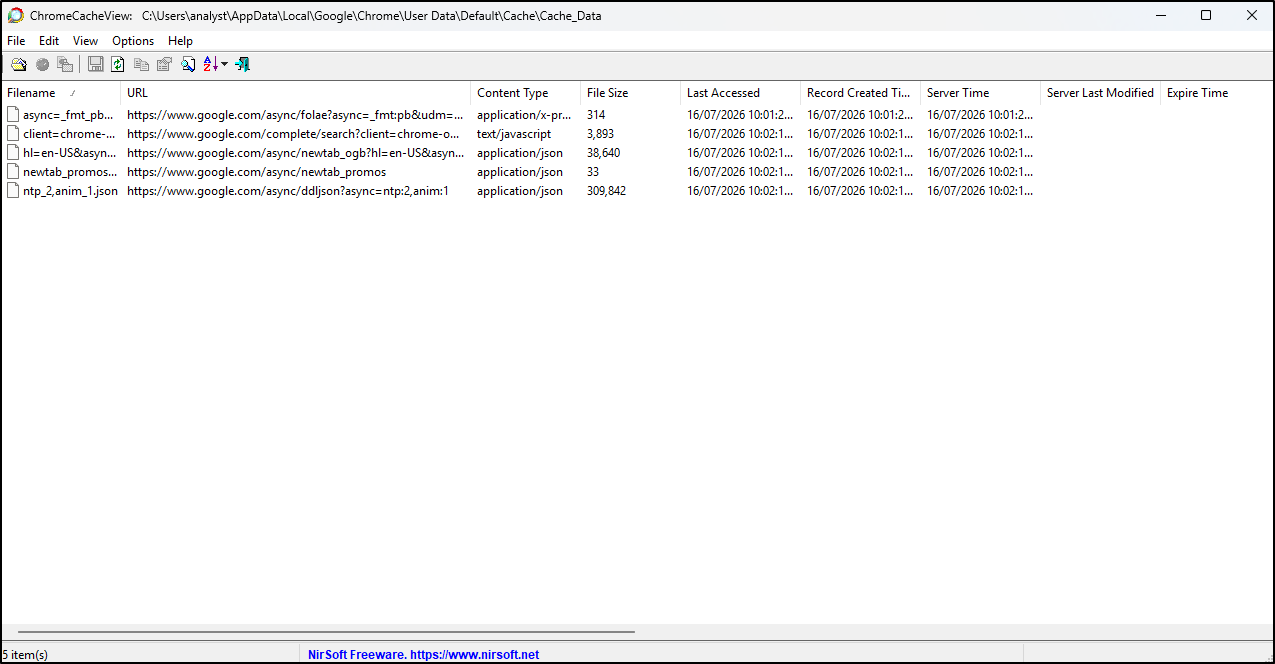Image resolution: width=1275 pixels, height=664 pixels.
Task: Select the hl=en-US&asyn filename entry
Action: pyautogui.click(x=69, y=153)
